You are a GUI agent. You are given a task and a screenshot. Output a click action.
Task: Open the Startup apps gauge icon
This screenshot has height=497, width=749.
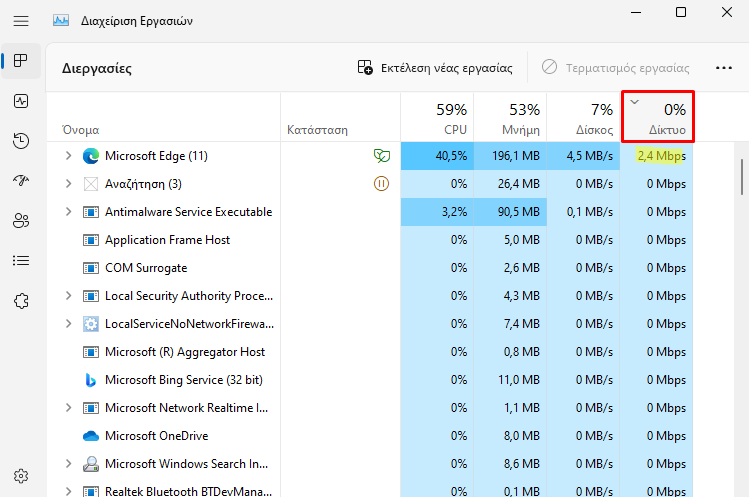tap(21, 181)
